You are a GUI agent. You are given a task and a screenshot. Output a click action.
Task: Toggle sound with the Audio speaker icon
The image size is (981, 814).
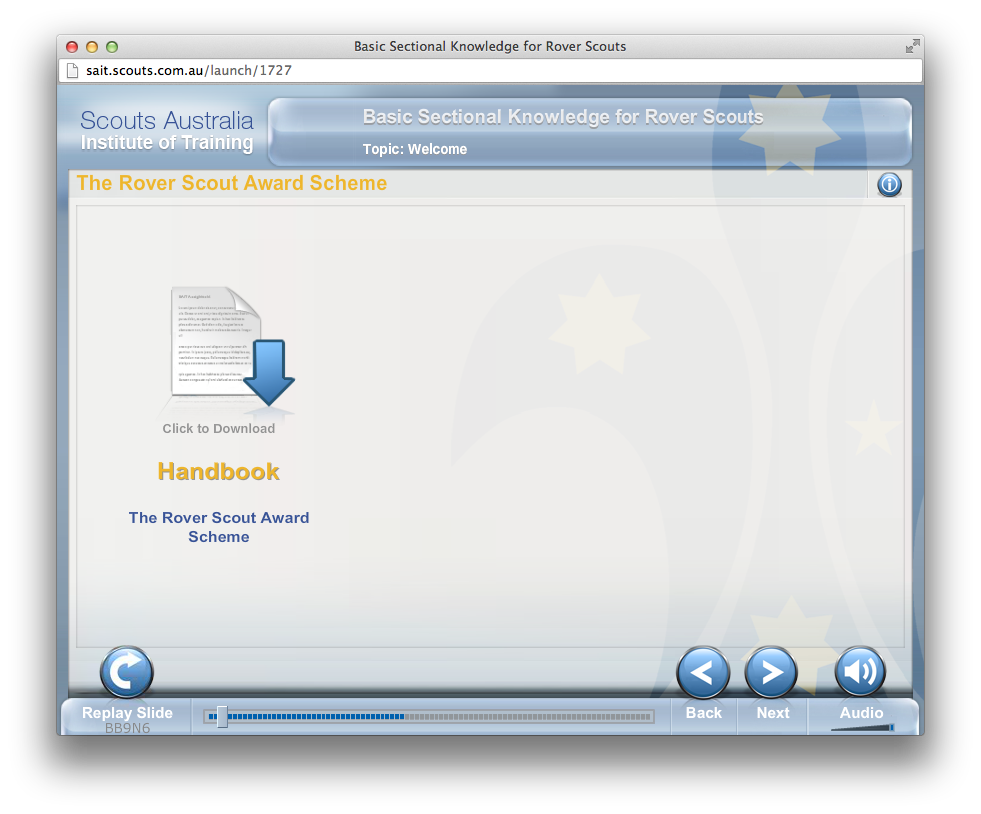click(x=860, y=672)
